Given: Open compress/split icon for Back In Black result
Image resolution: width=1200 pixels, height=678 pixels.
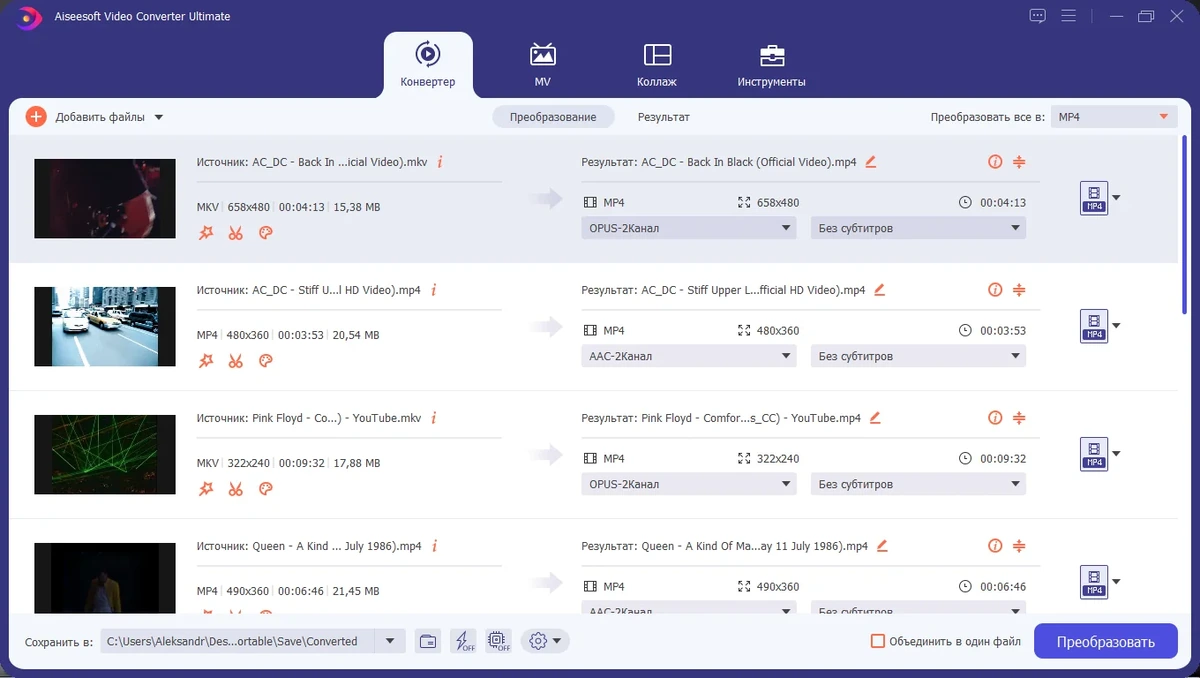Looking at the screenshot, I should 1019,161.
